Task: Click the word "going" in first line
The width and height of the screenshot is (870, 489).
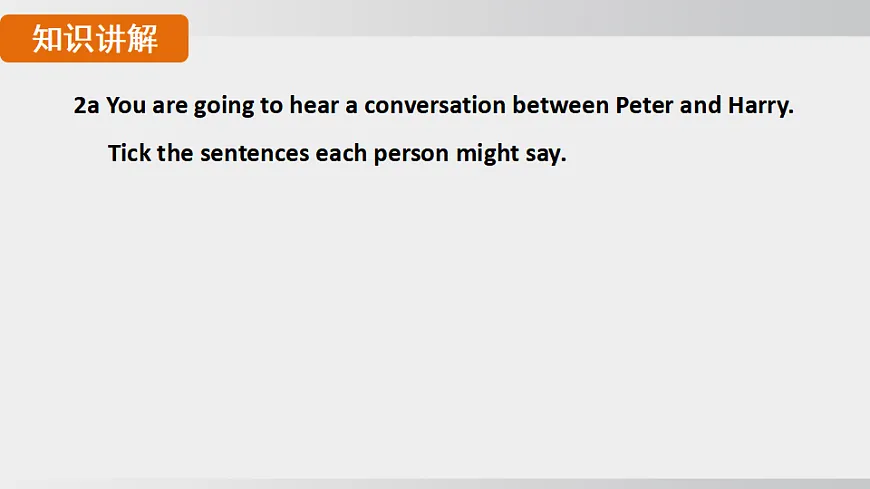Action: [224, 106]
